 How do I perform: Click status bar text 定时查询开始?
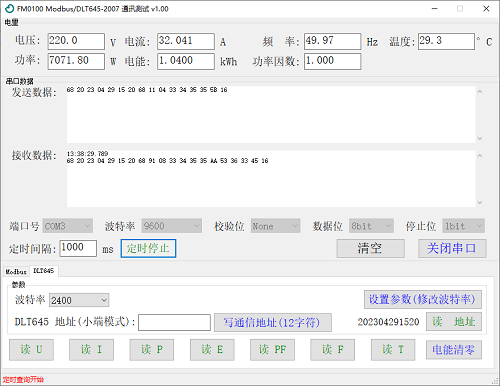(x=23, y=380)
